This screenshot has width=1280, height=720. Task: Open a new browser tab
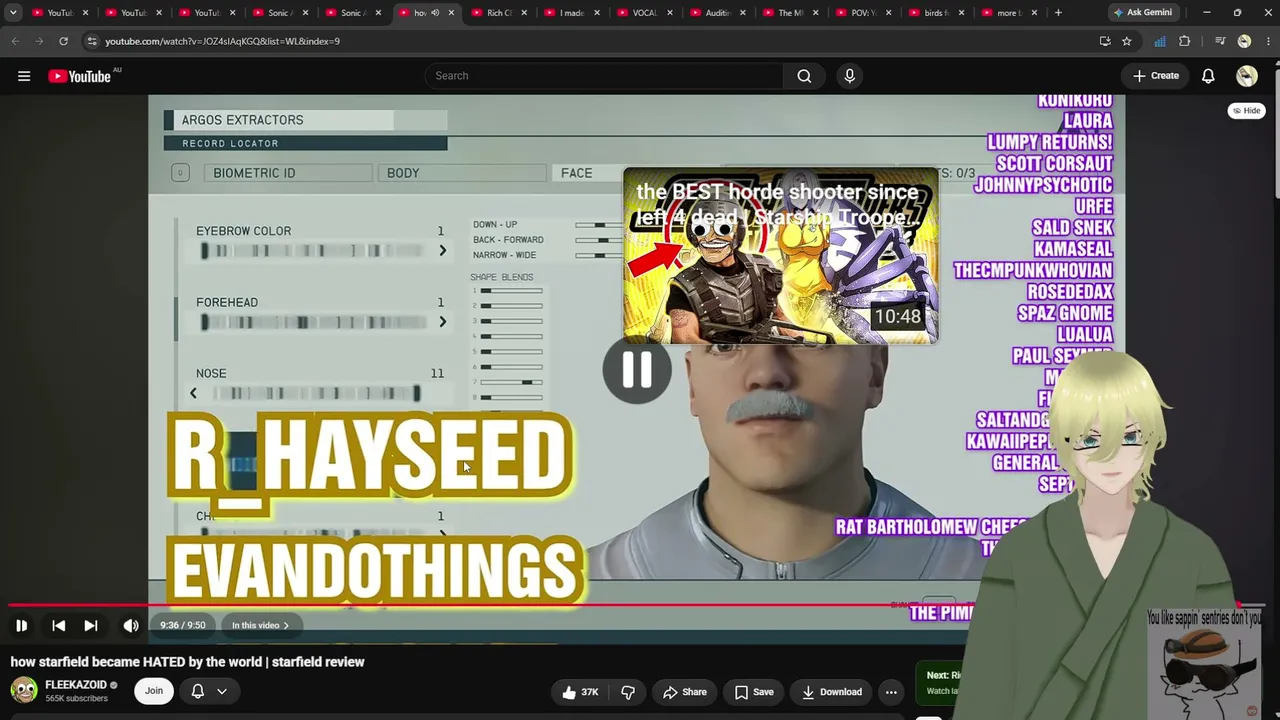tap(1058, 13)
